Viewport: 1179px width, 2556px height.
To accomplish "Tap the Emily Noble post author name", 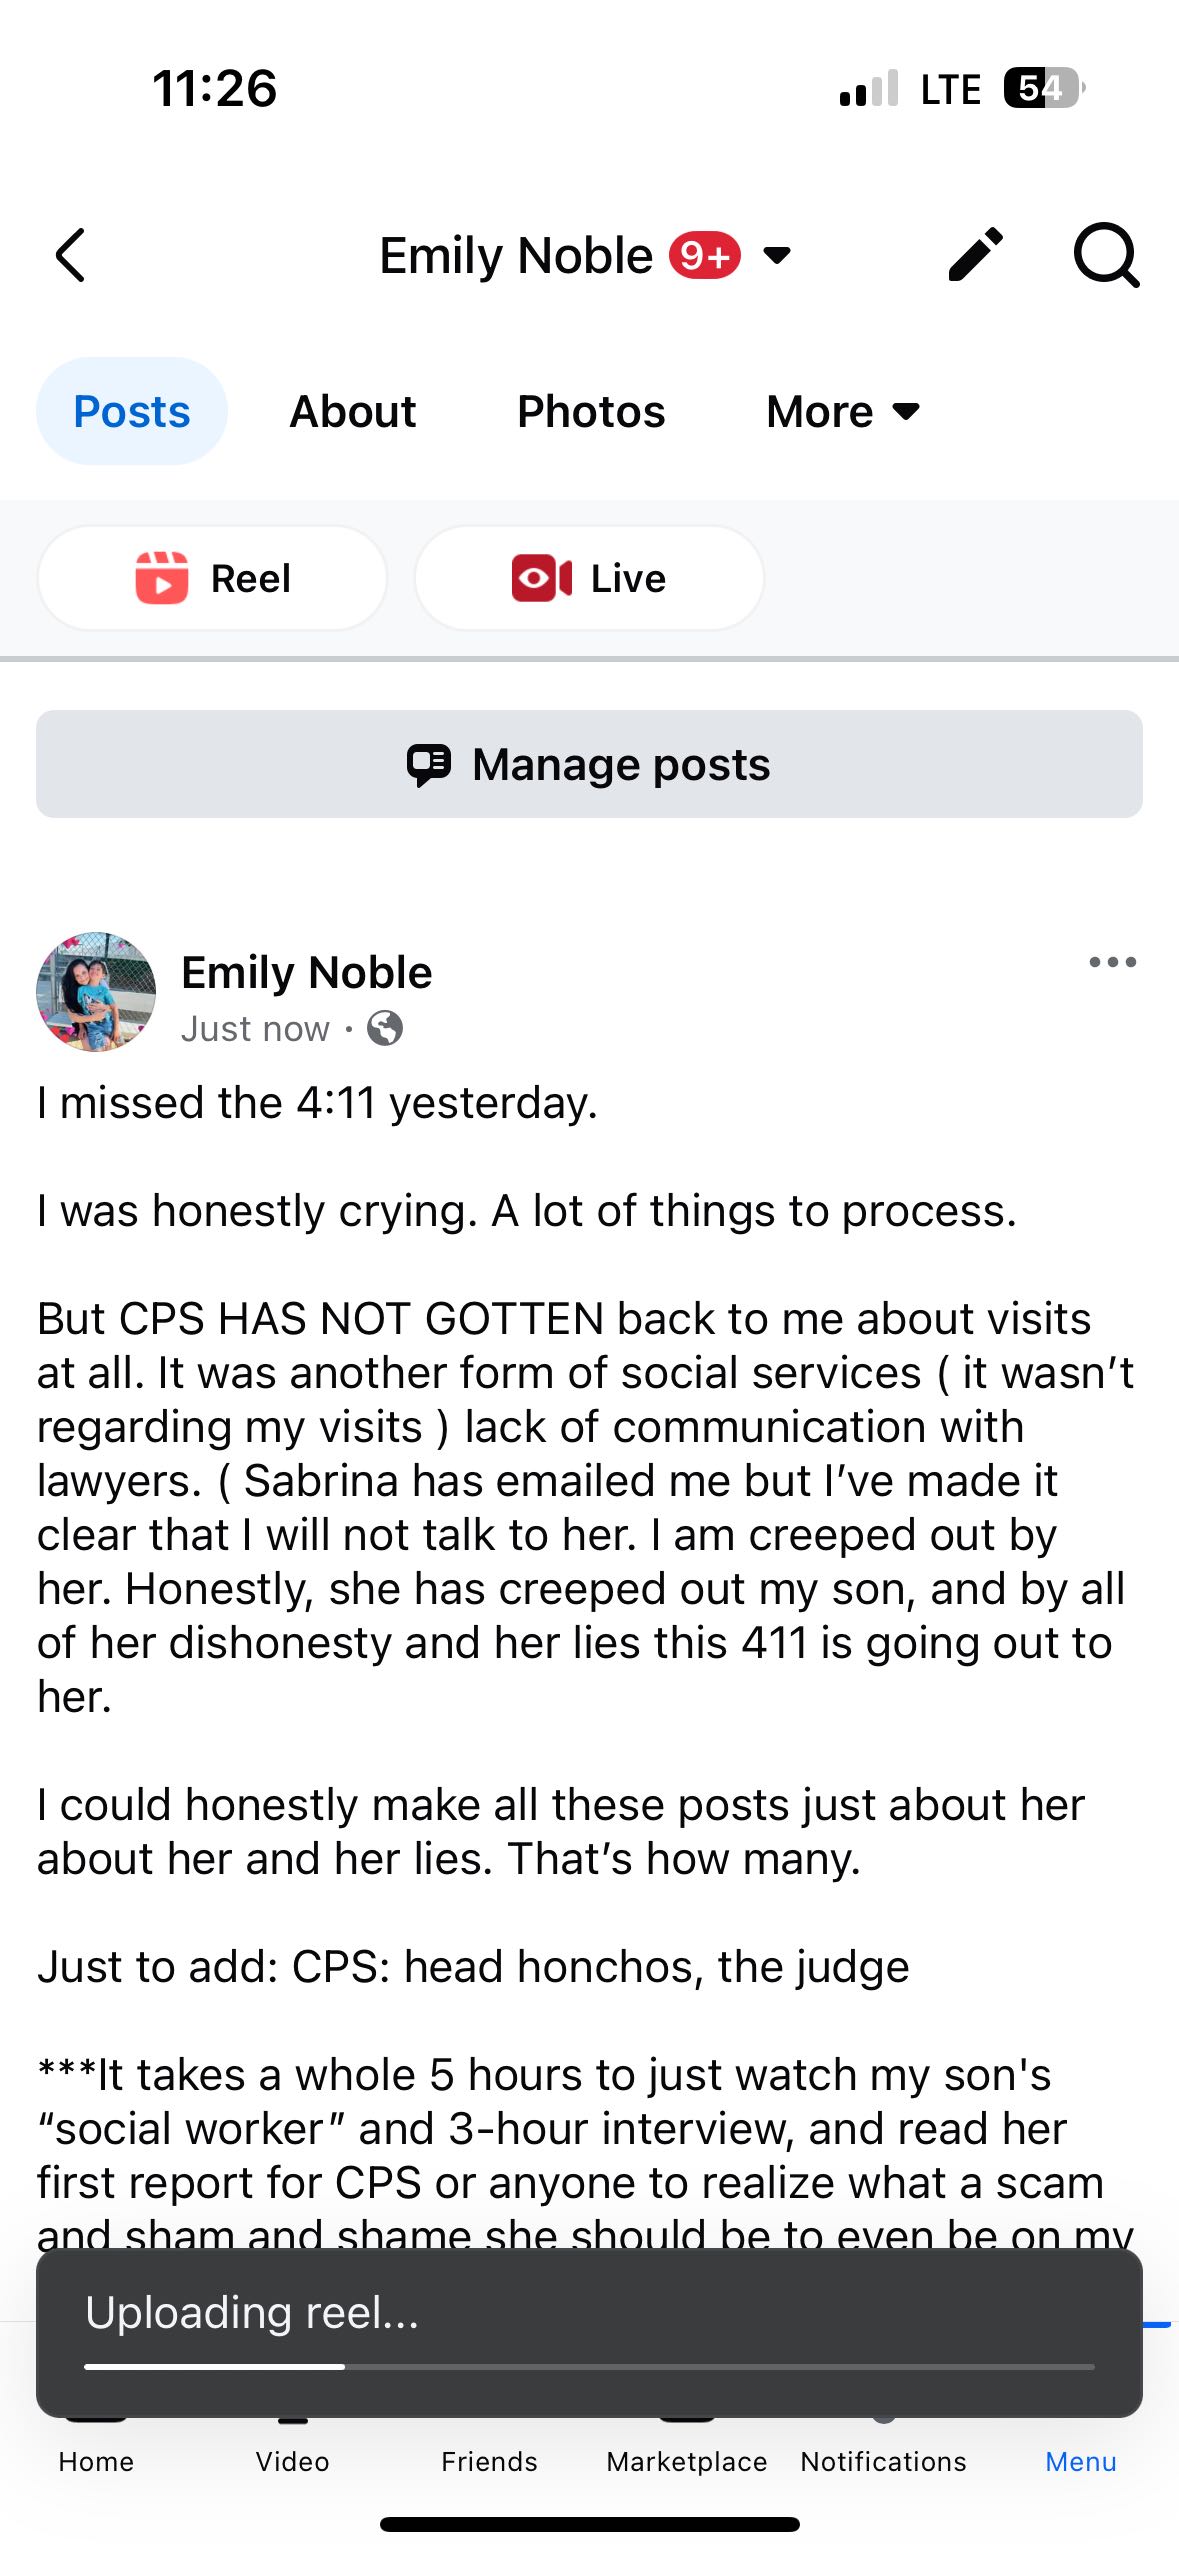I will point(307,972).
